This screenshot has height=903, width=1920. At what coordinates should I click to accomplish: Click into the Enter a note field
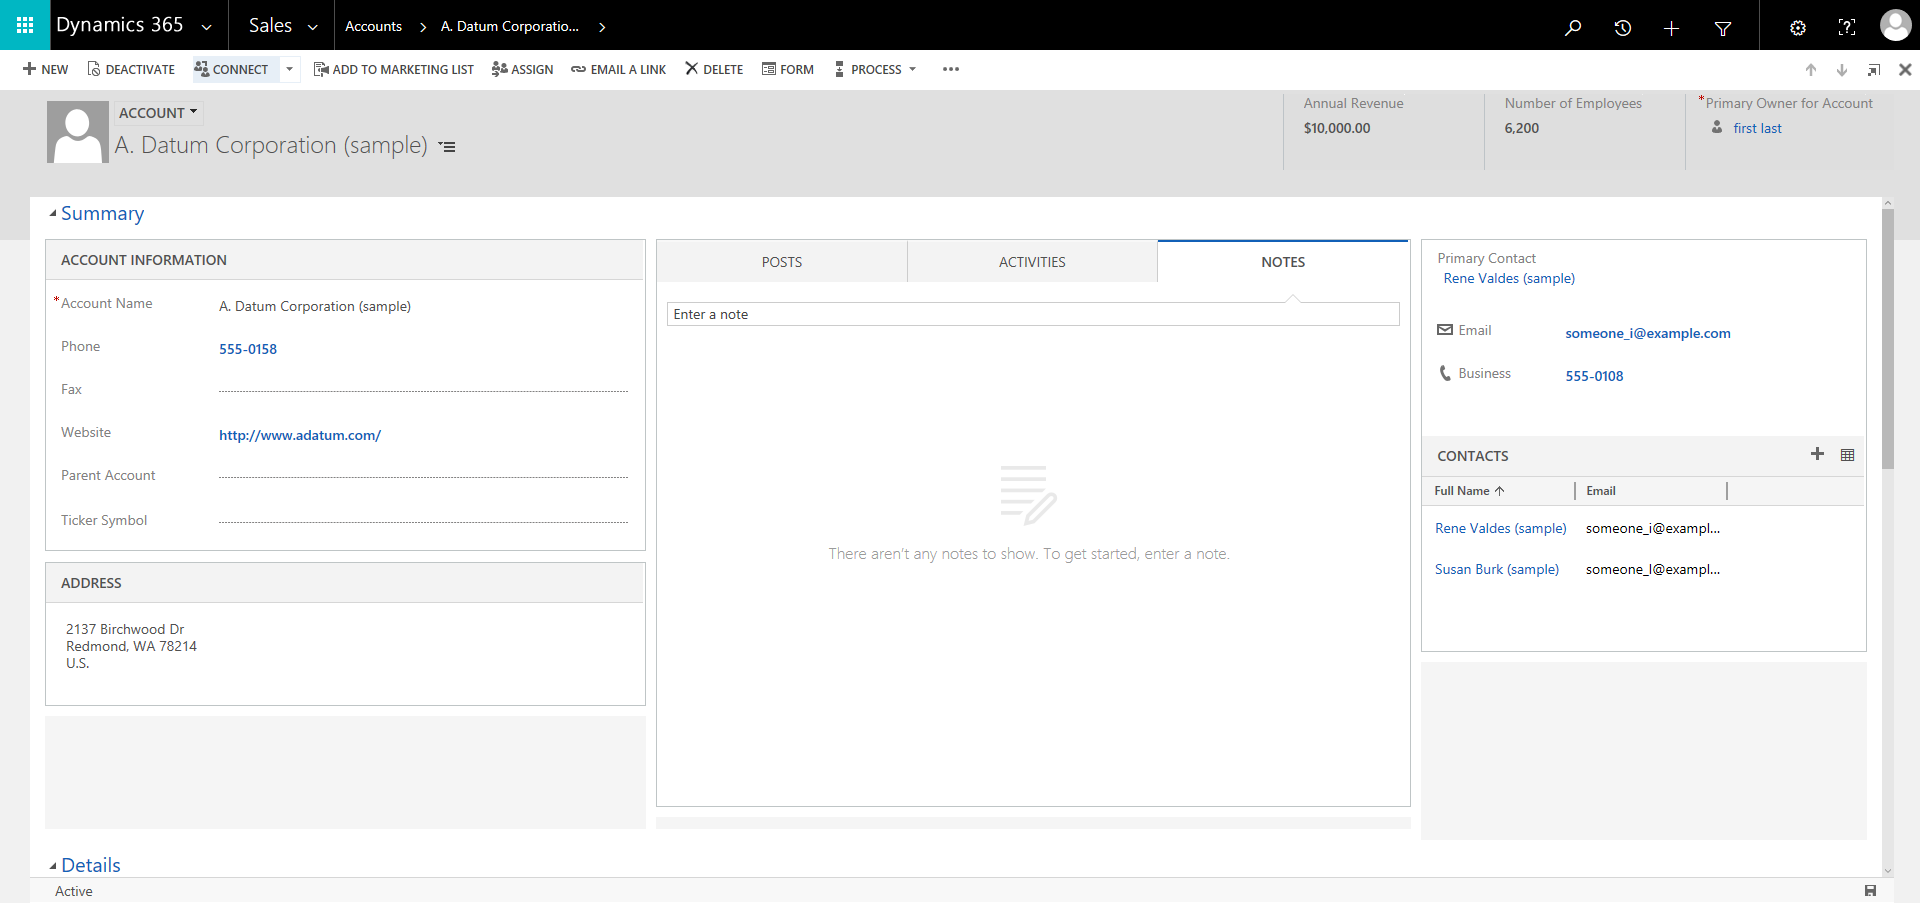point(1032,314)
